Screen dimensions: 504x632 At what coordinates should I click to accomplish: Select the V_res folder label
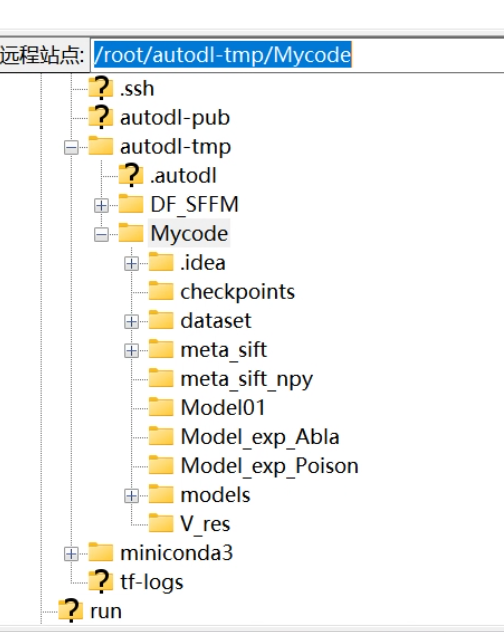point(205,524)
